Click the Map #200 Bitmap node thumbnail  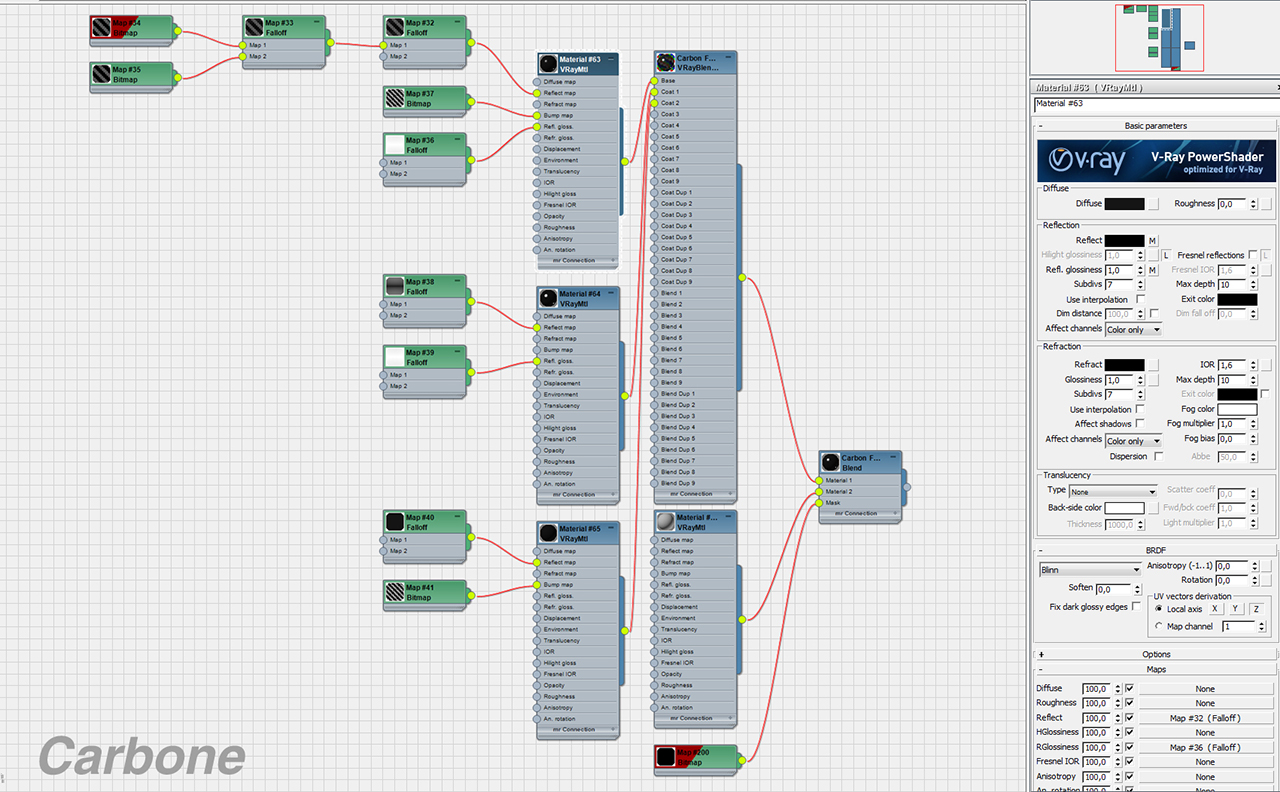click(x=666, y=757)
